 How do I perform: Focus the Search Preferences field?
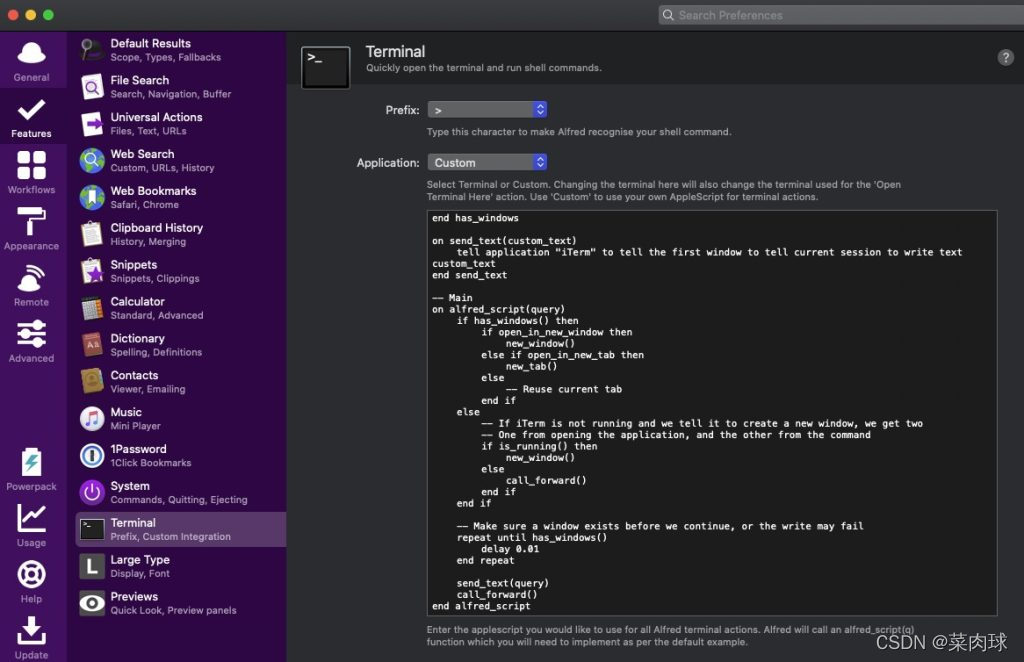[x=841, y=15]
